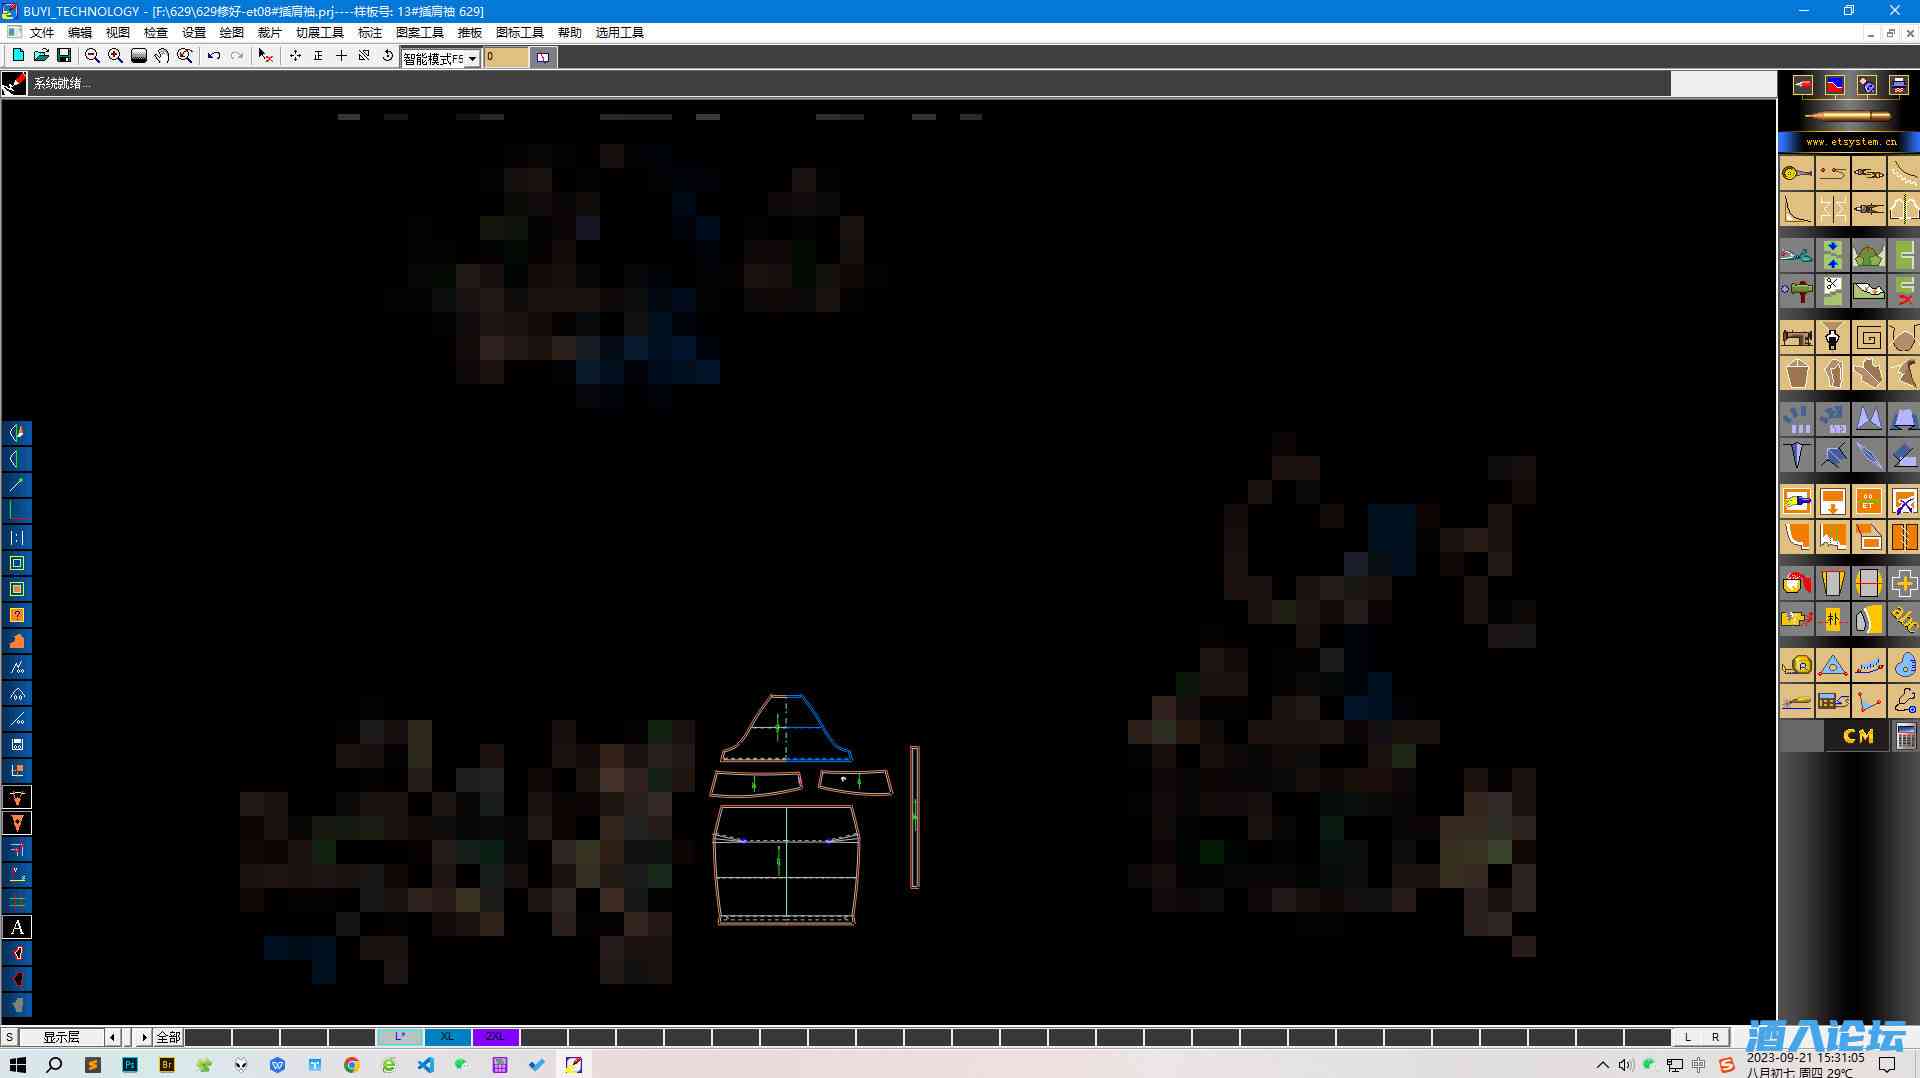
Task: Click the Redo arrow
Action: point(237,56)
